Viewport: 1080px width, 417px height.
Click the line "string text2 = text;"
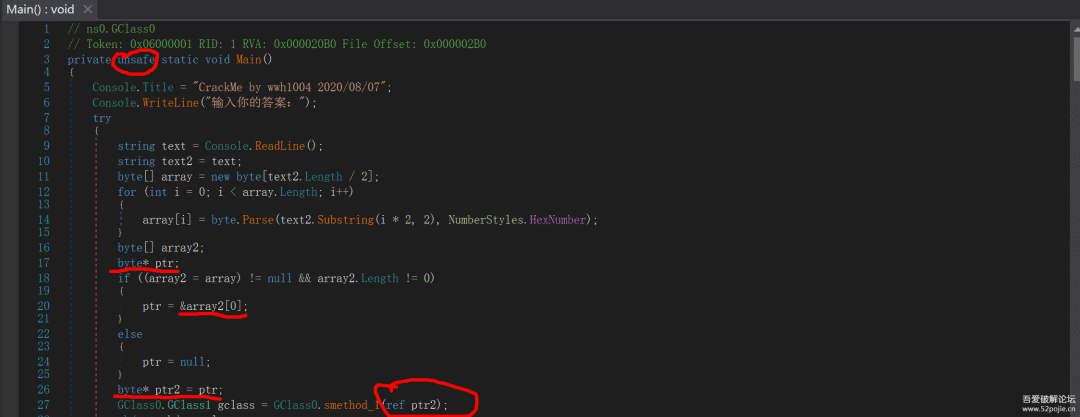180,161
